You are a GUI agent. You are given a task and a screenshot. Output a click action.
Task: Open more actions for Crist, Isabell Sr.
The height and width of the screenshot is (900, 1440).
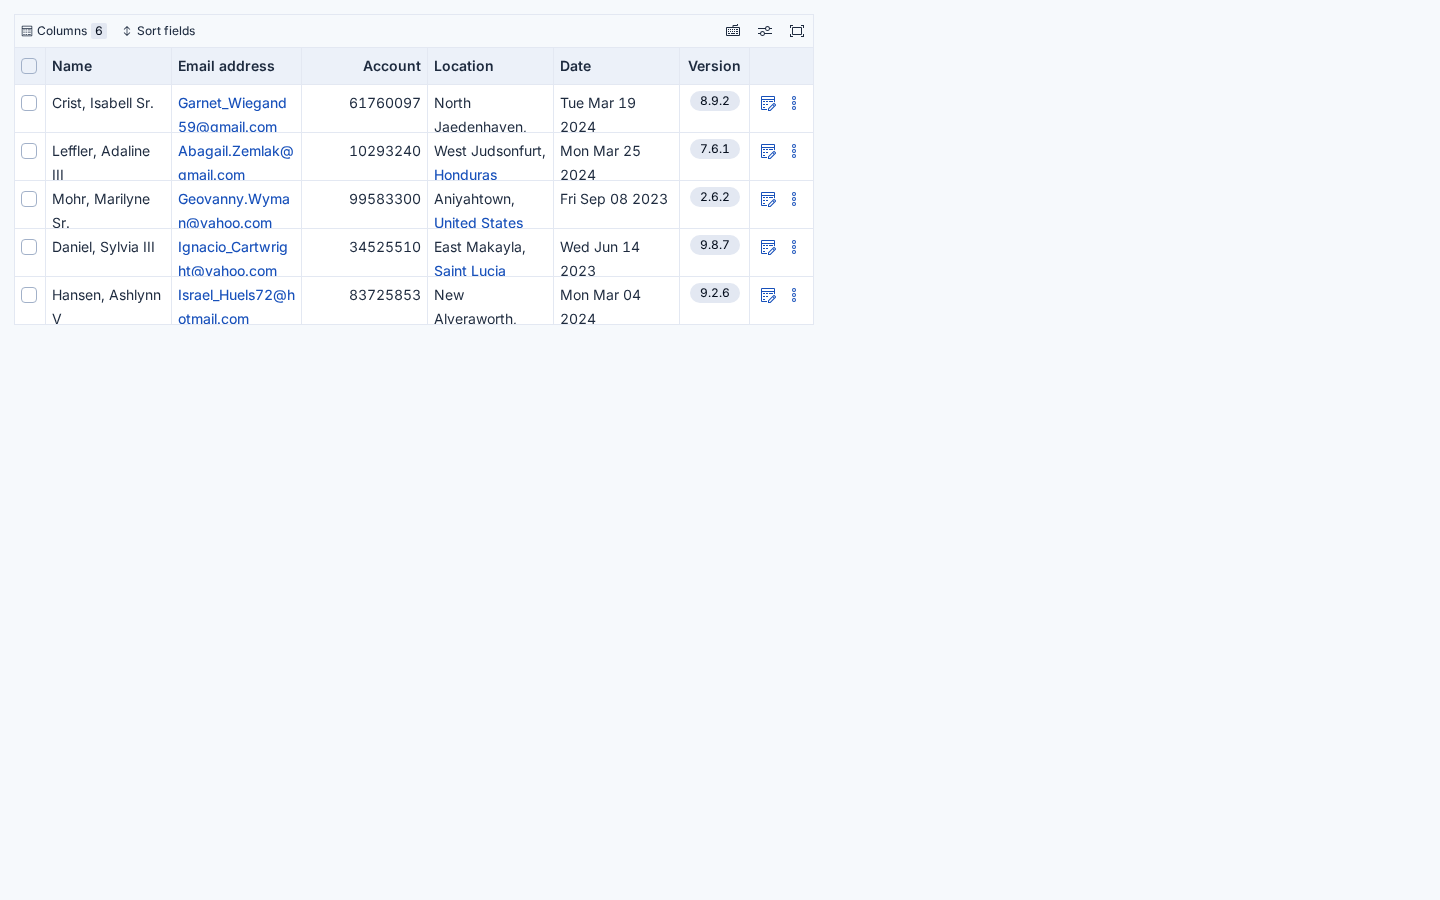tap(794, 103)
